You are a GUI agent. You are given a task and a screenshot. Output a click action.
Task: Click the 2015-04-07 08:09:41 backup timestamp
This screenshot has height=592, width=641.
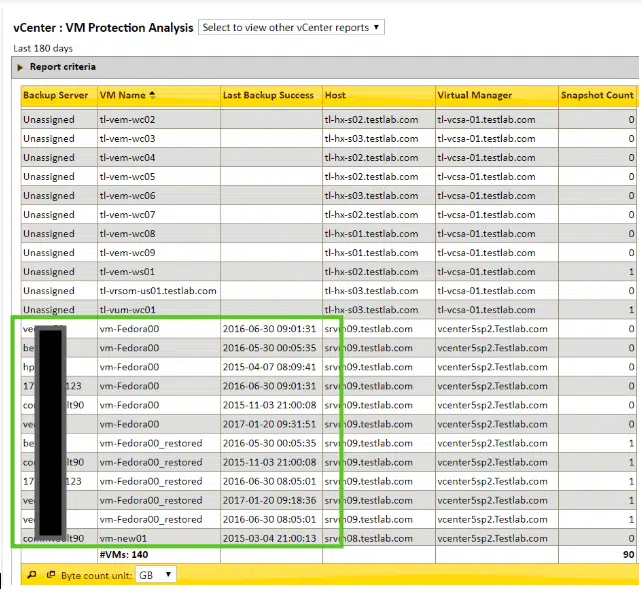pyautogui.click(x=269, y=367)
